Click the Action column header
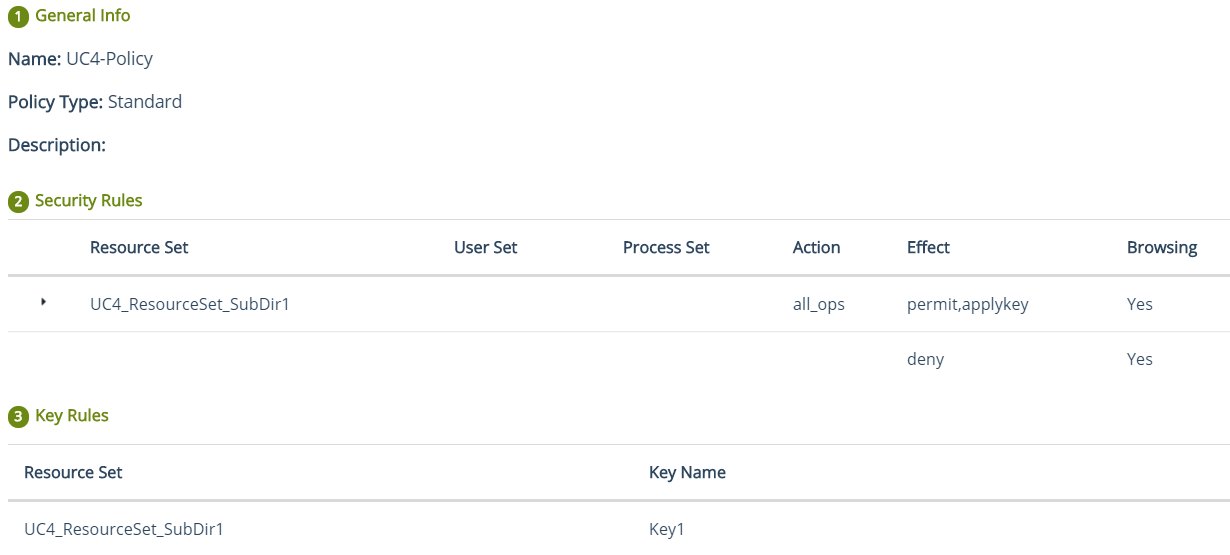This screenshot has height=555, width=1230. (816, 248)
